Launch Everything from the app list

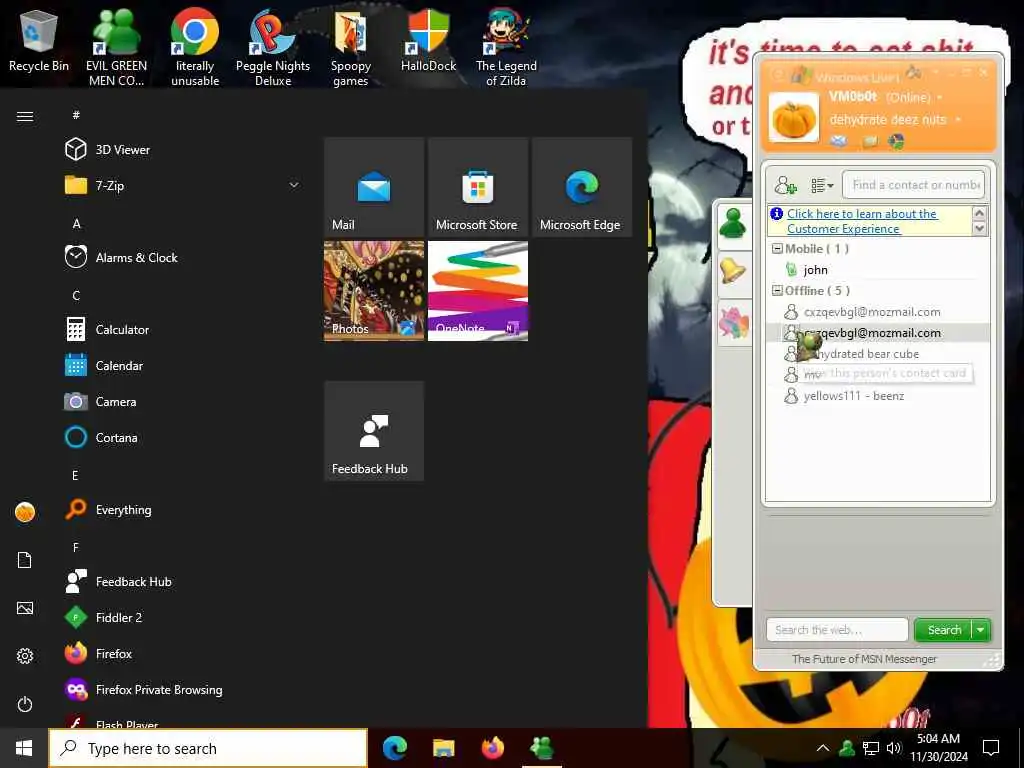click(123, 509)
